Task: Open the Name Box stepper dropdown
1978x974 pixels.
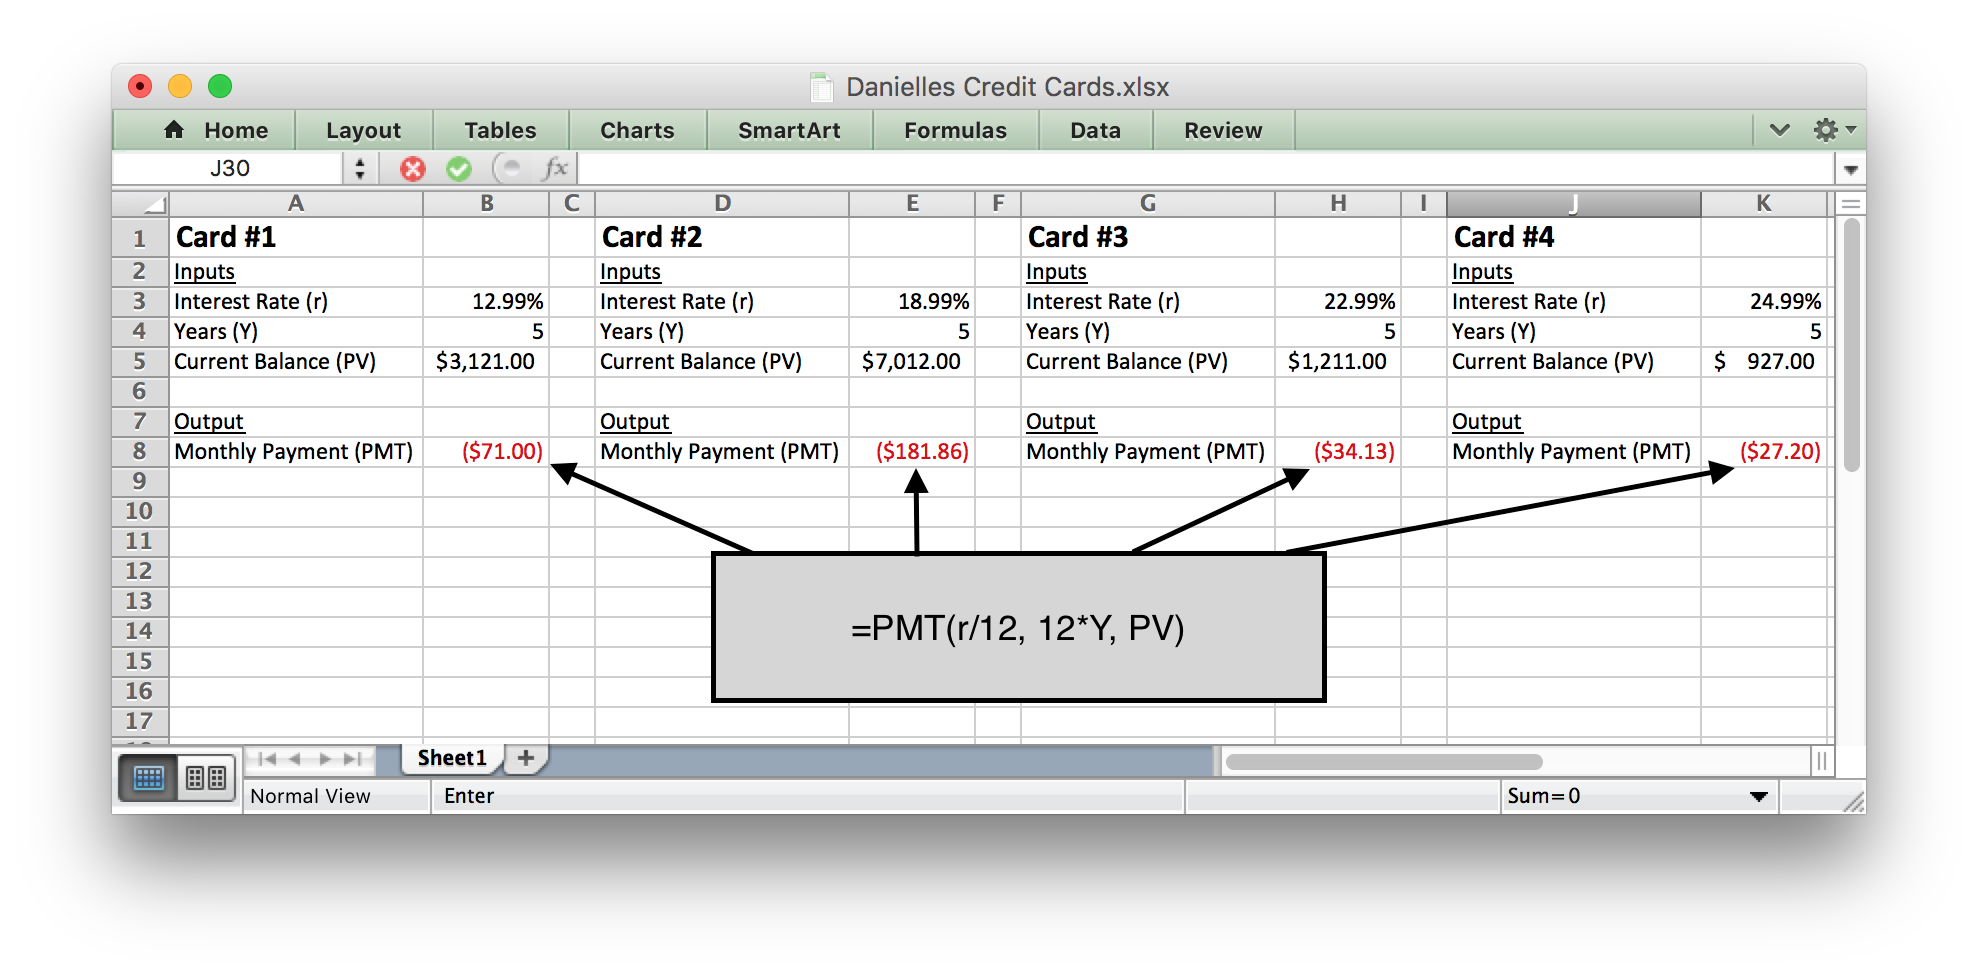Action: coord(359,168)
